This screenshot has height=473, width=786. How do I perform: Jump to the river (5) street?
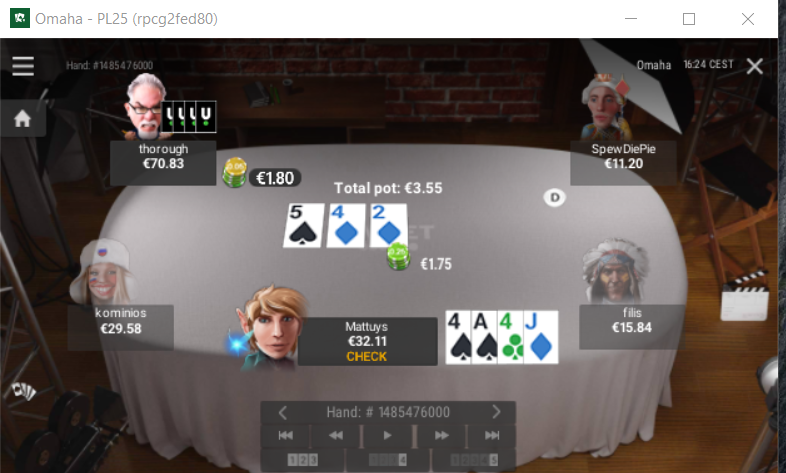coord(474,460)
